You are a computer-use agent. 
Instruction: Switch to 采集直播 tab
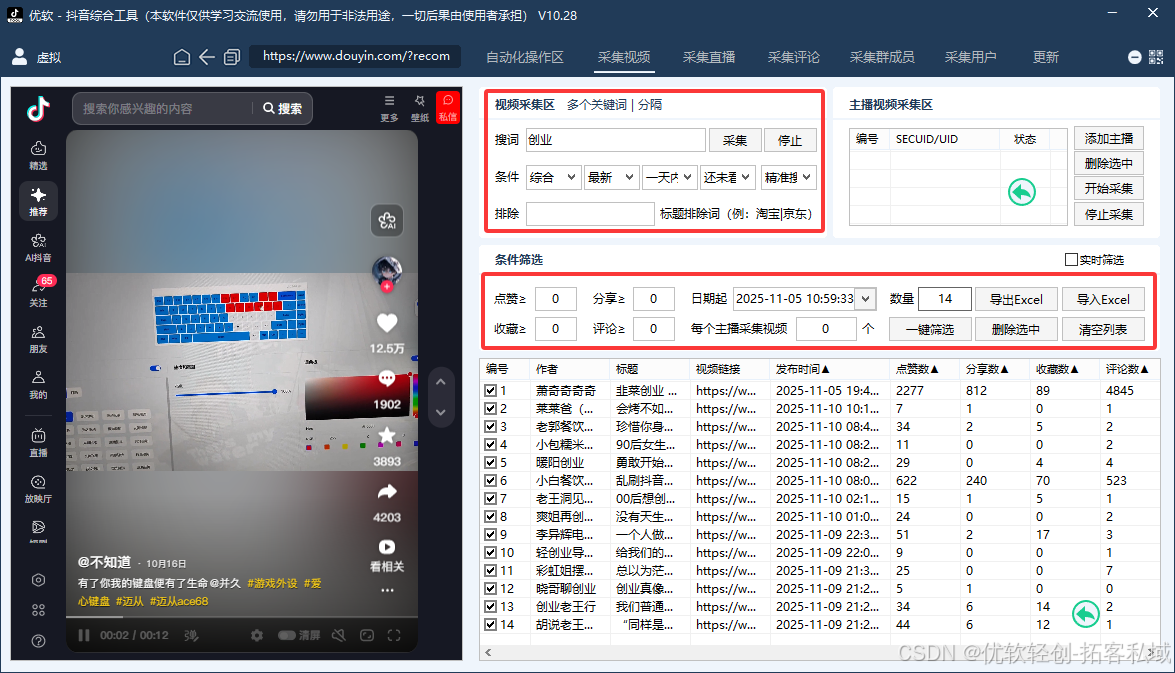(x=709, y=58)
